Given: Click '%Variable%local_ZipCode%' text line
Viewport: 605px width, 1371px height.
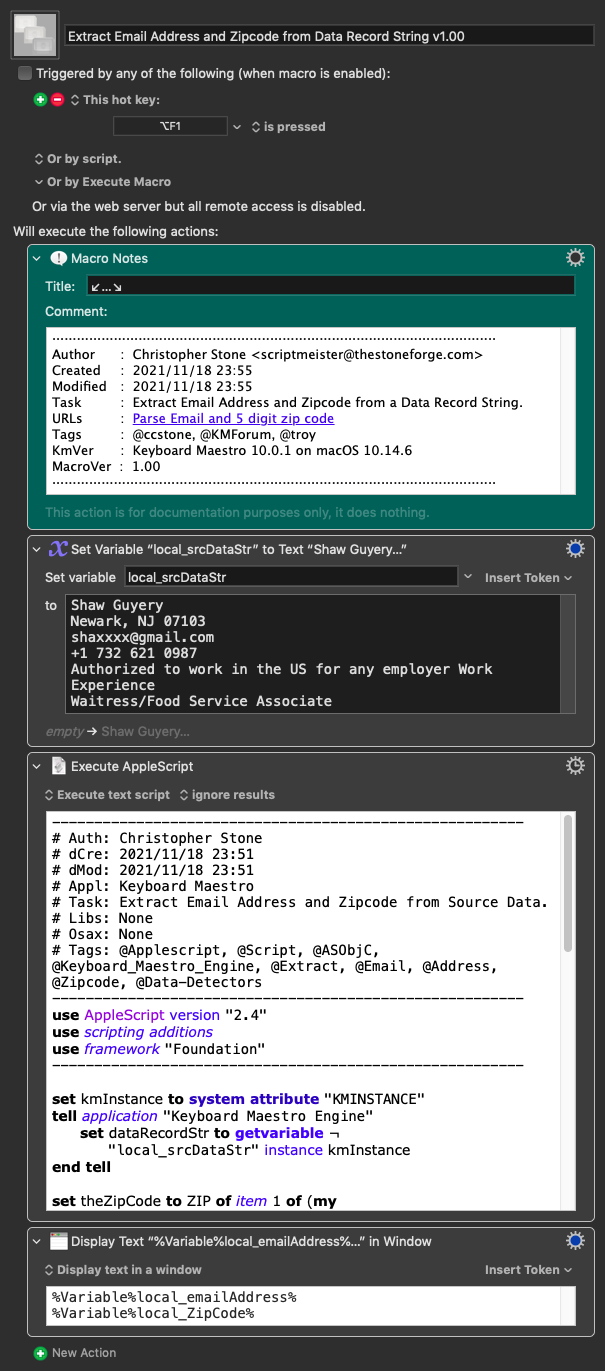Looking at the screenshot, I should 153,1313.
